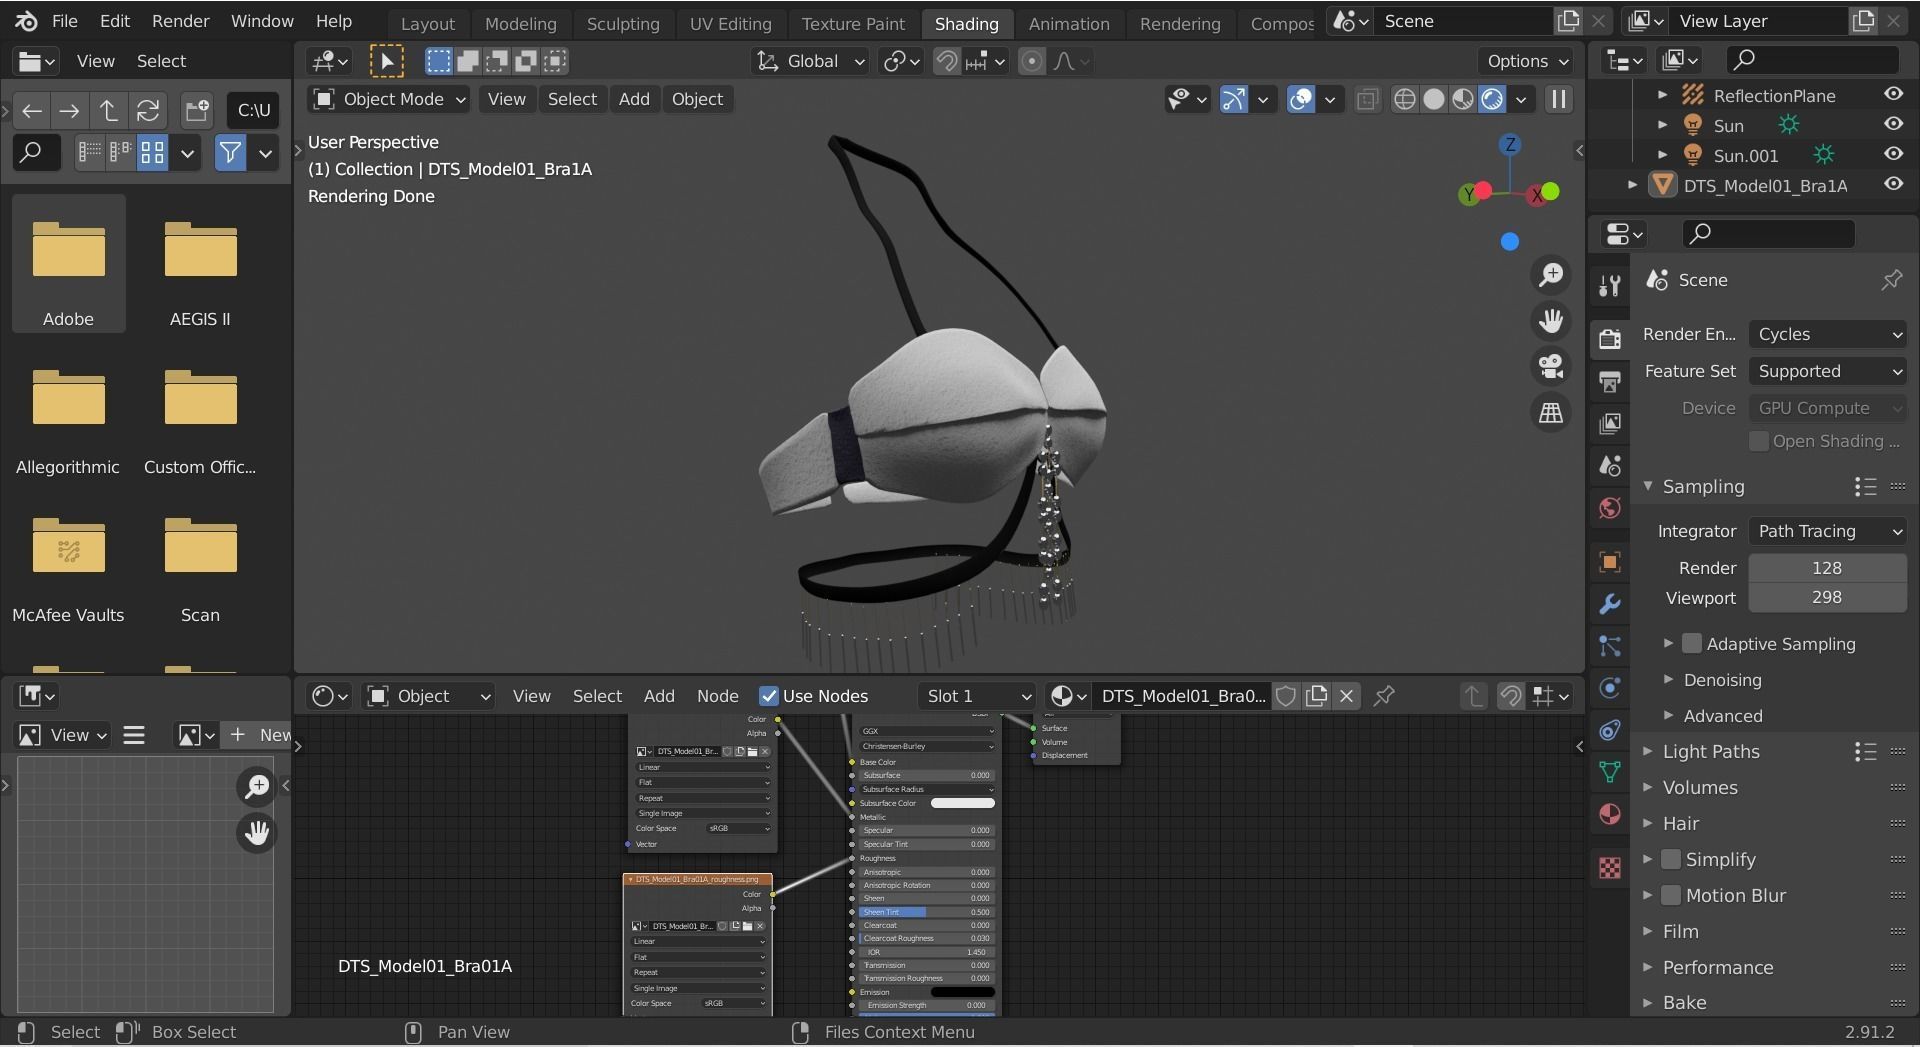Open the Render properties tab icon
The image size is (1920, 1047).
pyautogui.click(x=1609, y=338)
